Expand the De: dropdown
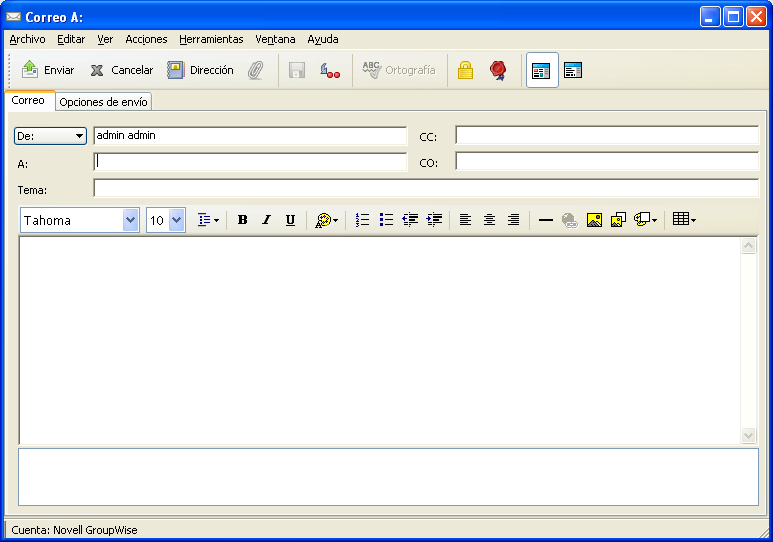773x542 pixels. 50,136
